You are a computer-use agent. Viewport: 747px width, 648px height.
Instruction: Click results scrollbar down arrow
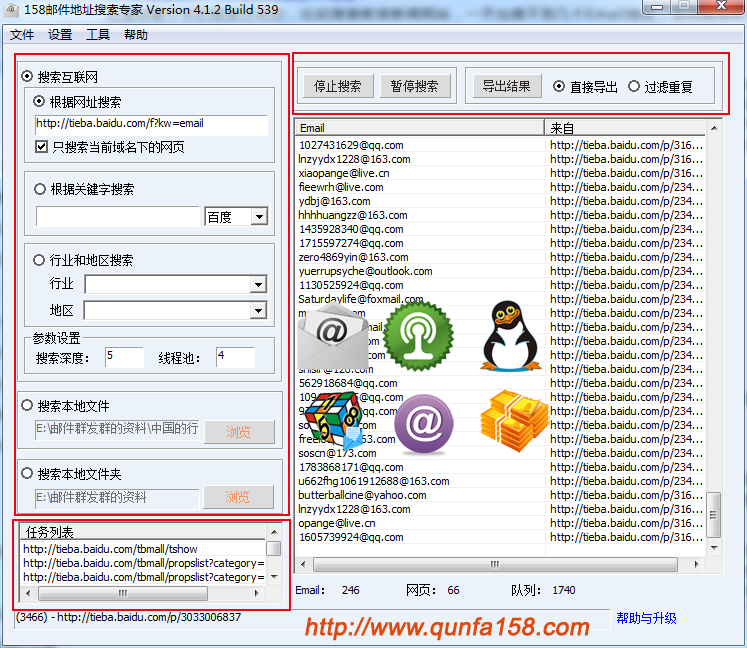coord(714,547)
